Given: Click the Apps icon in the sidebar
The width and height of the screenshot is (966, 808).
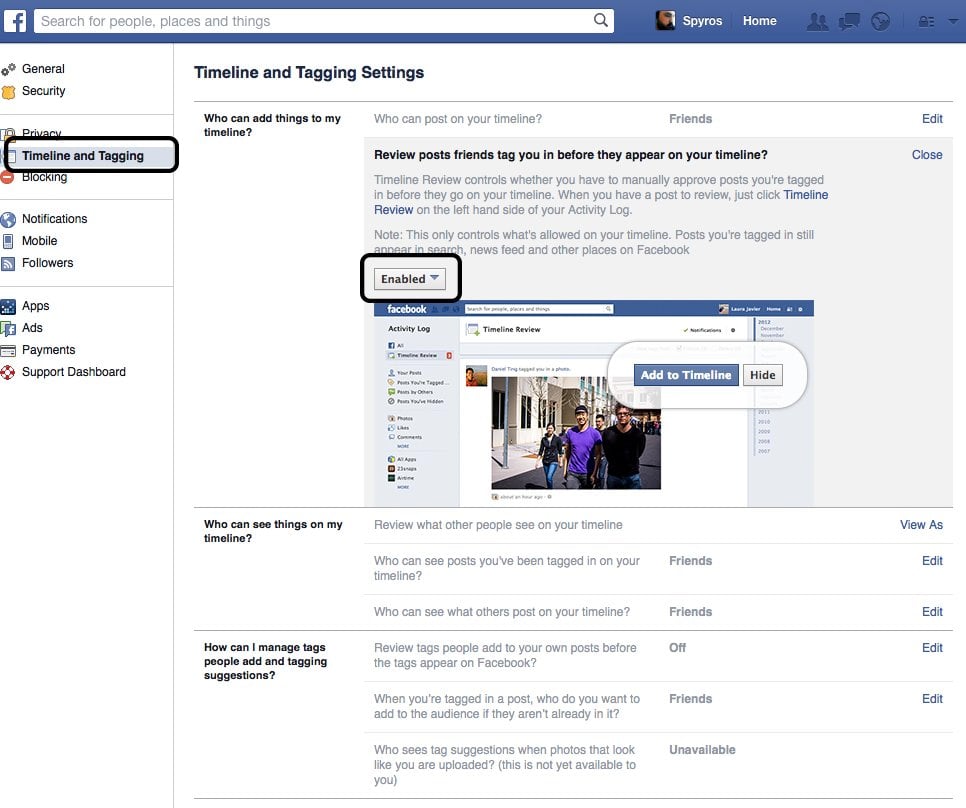Looking at the screenshot, I should pyautogui.click(x=8, y=306).
